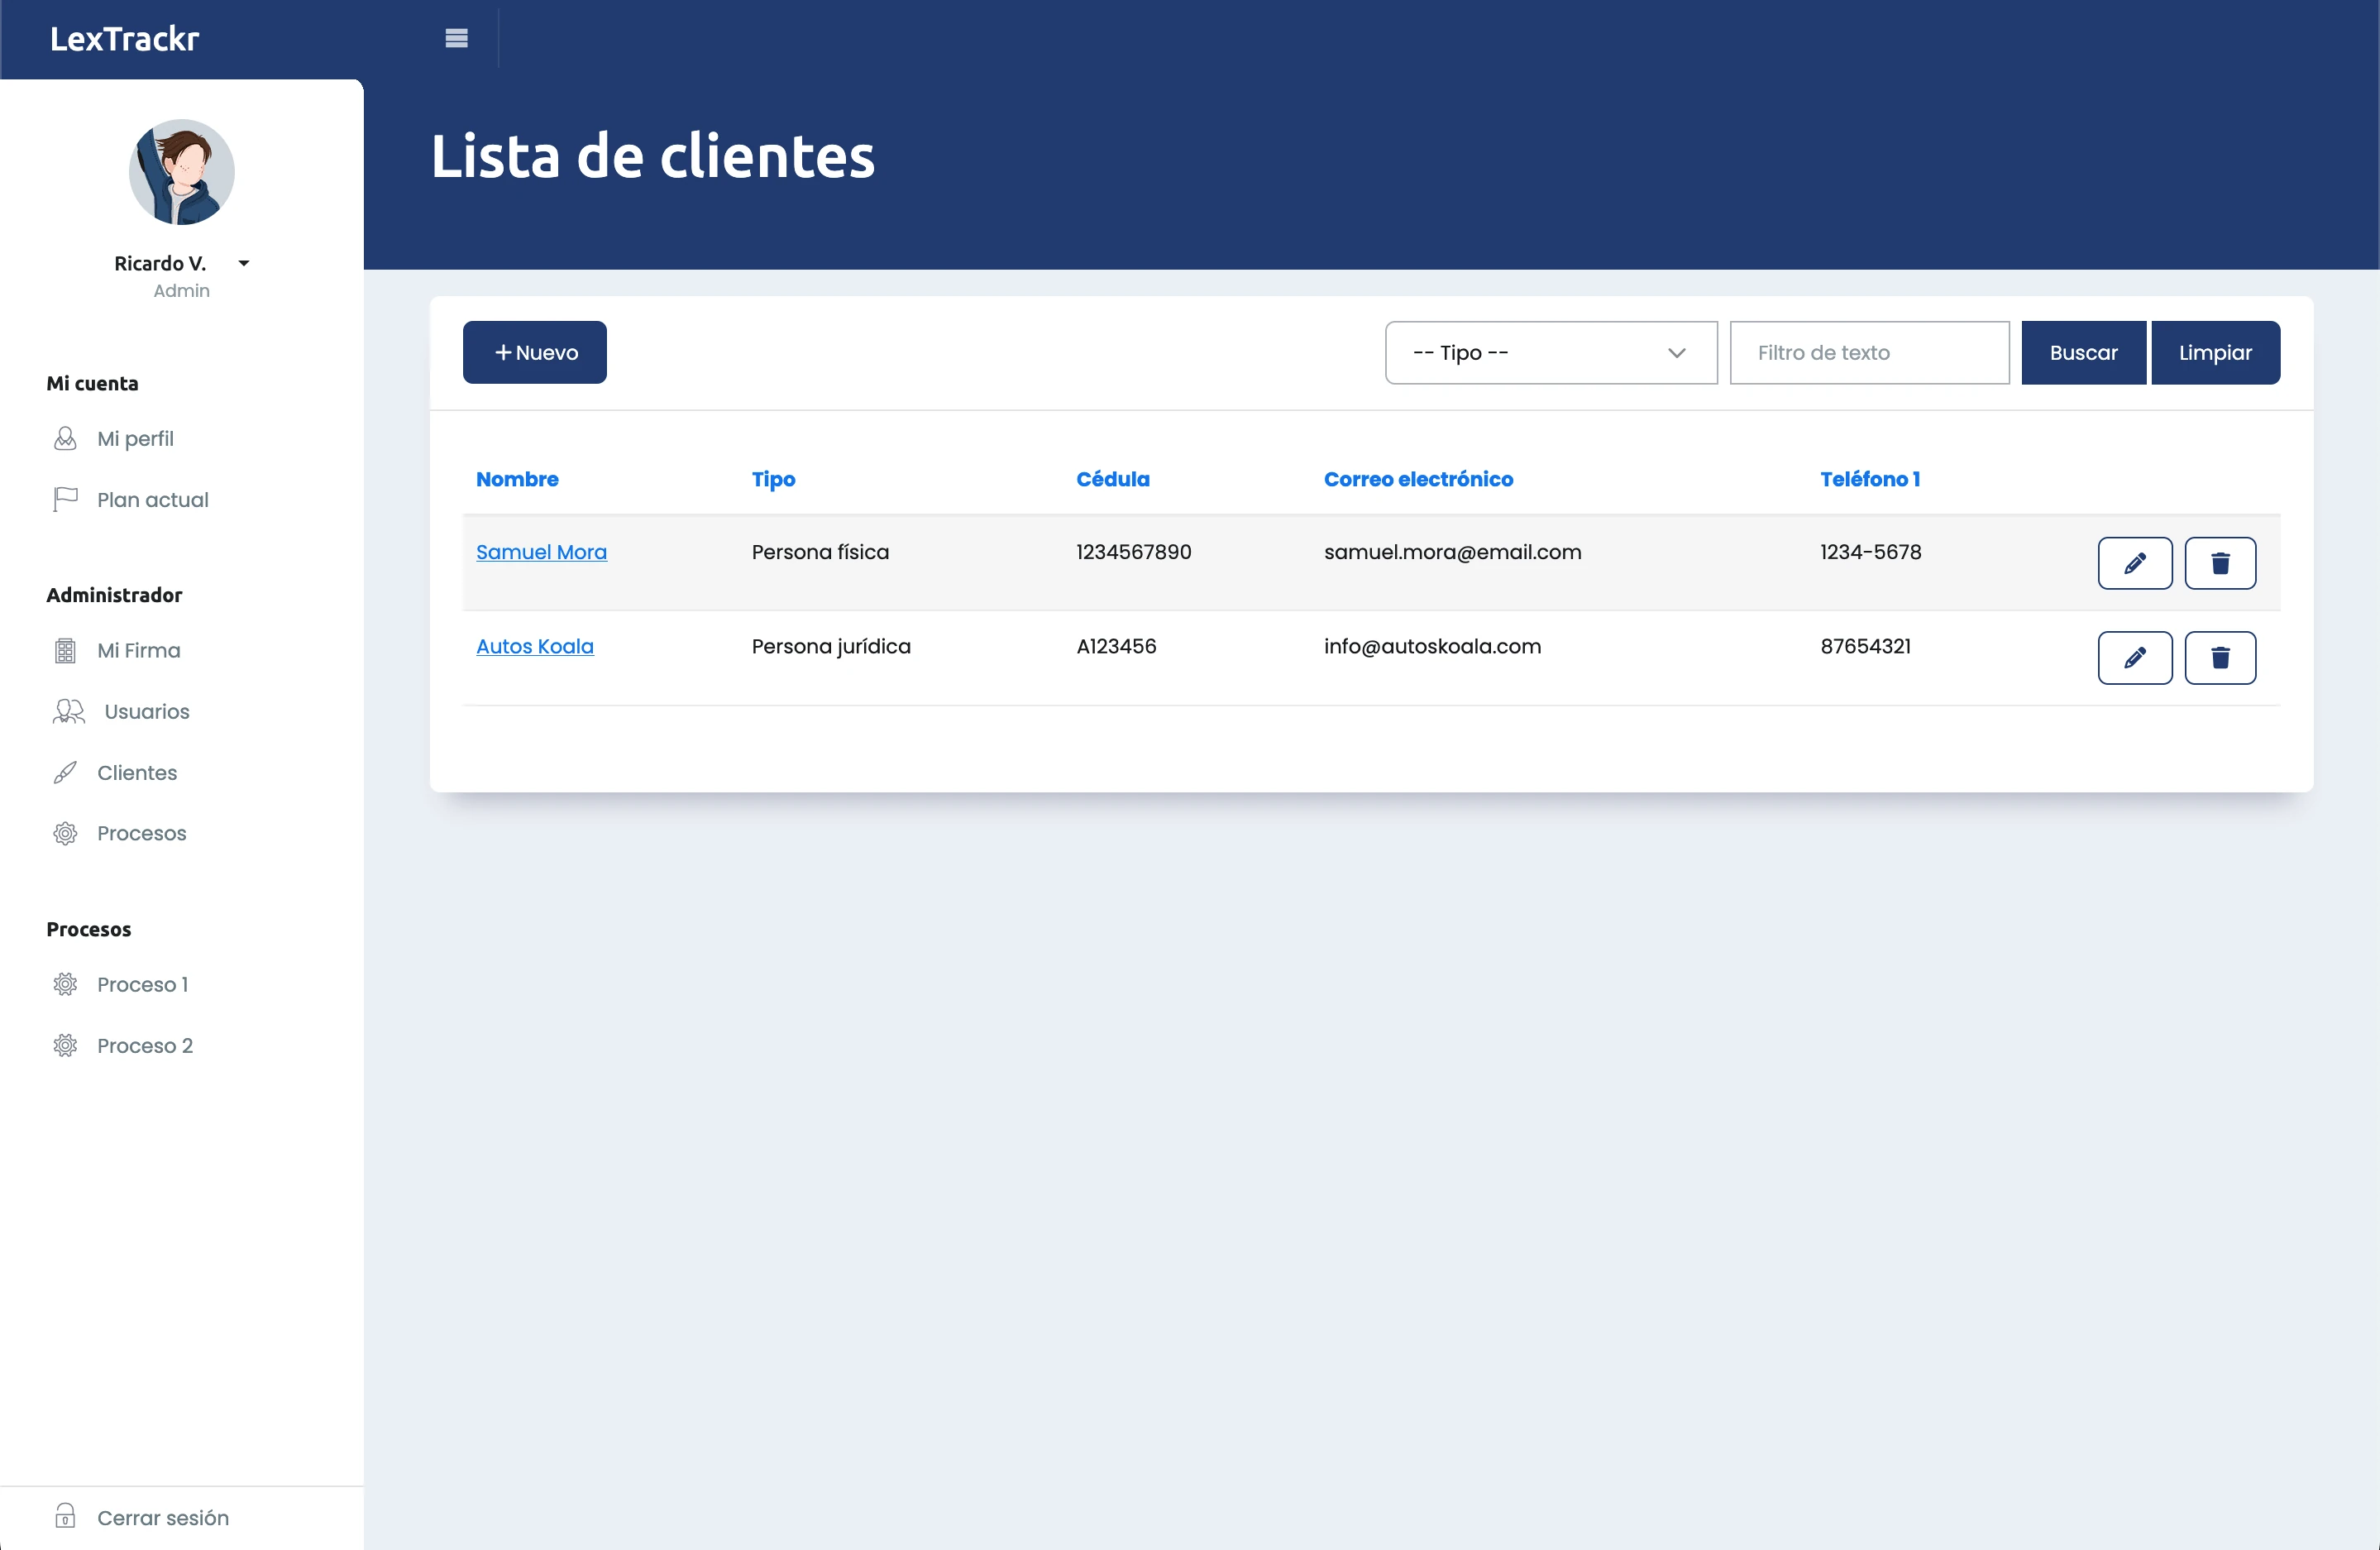2380x1550 pixels.
Task: Click the LexTrackr logo
Action: tap(125, 39)
